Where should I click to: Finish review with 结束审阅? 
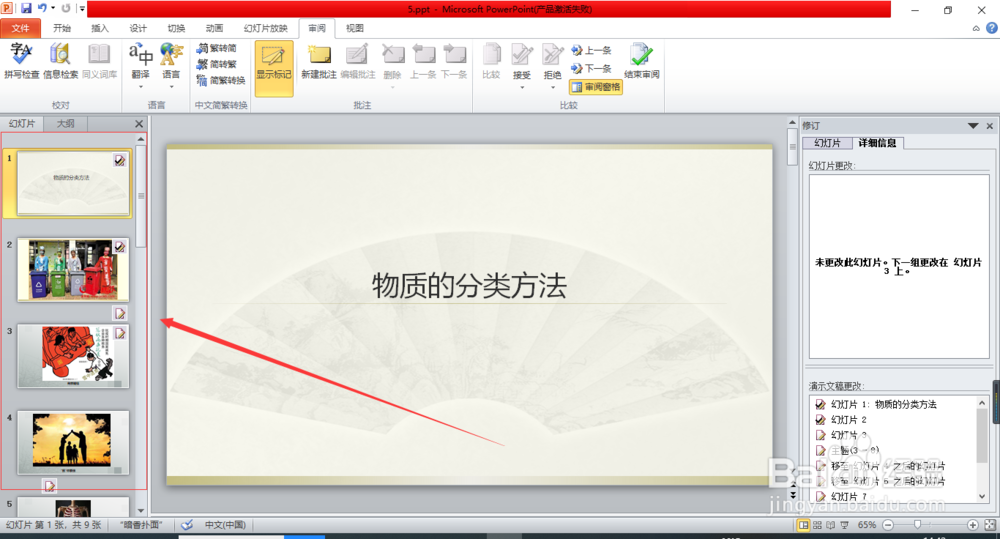642,61
